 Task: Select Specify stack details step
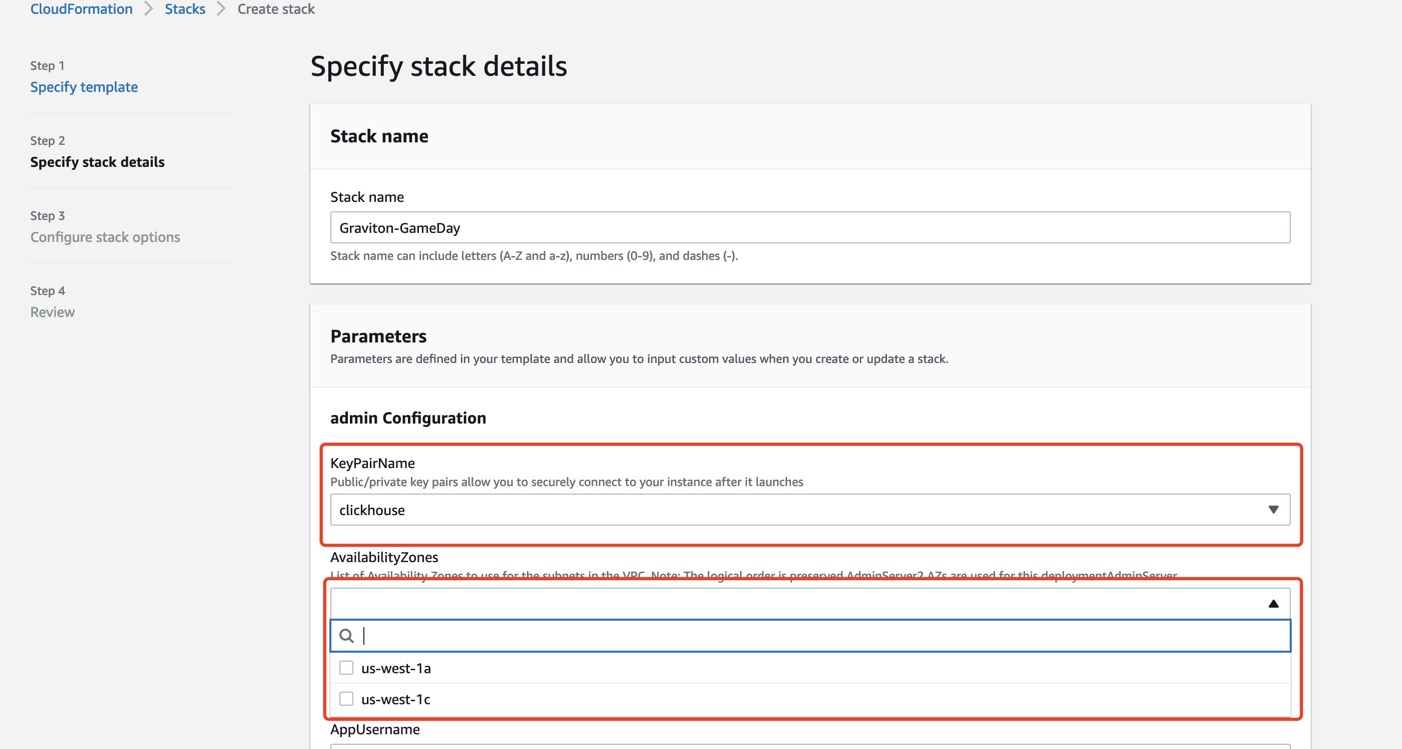coord(97,162)
